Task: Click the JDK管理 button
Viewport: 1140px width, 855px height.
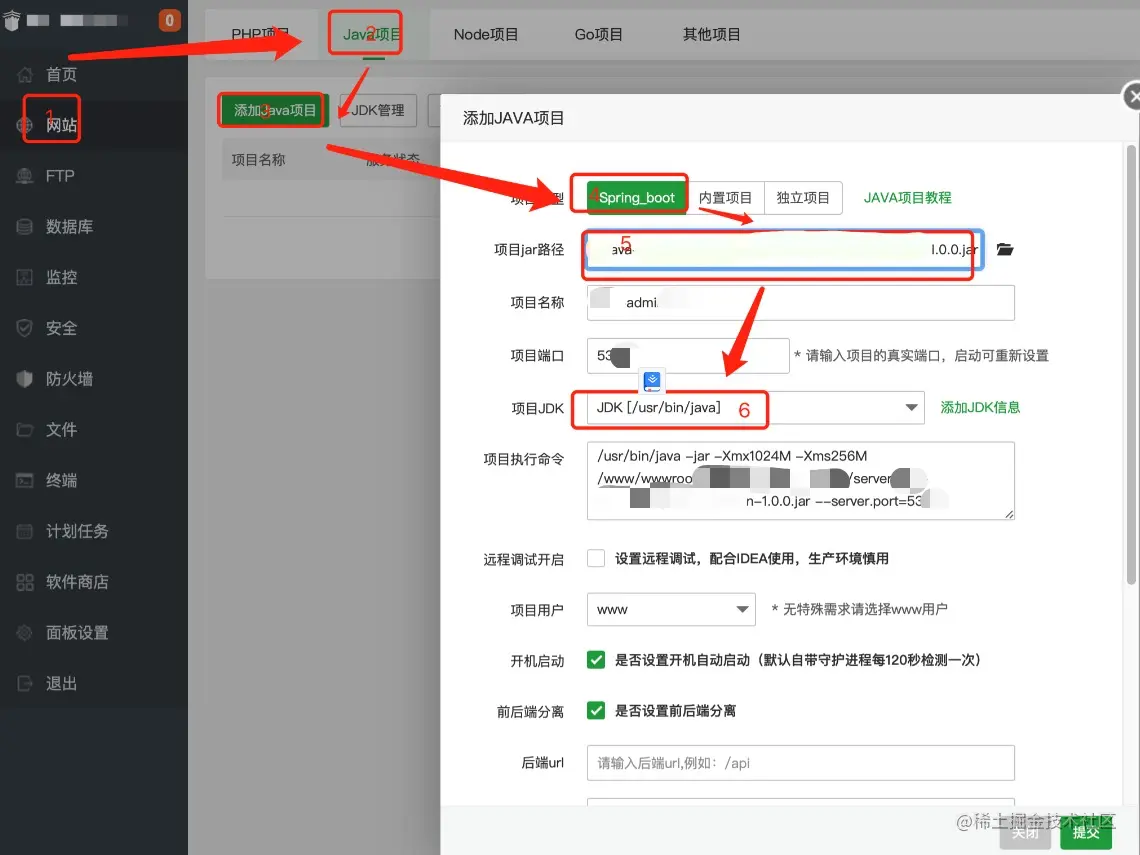Action: point(377,111)
